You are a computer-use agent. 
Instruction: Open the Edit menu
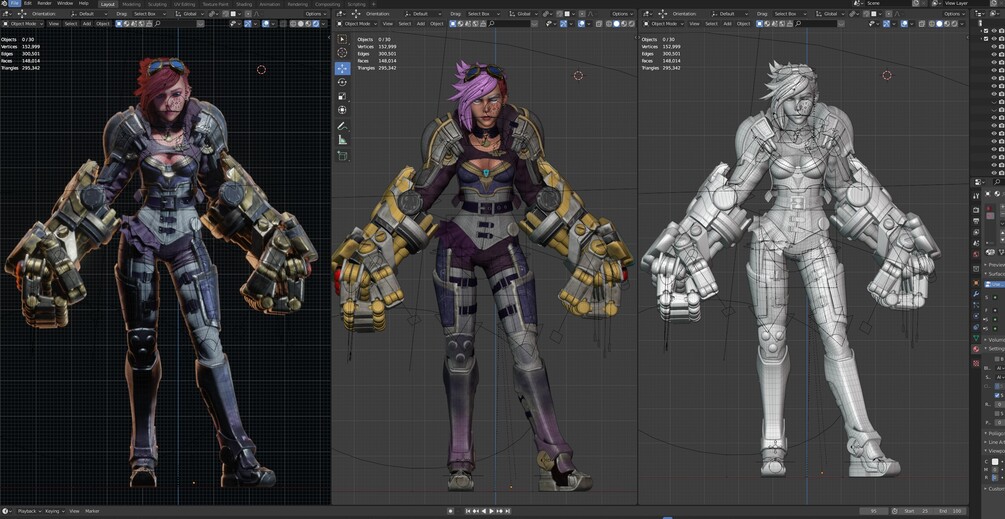tap(28, 3)
